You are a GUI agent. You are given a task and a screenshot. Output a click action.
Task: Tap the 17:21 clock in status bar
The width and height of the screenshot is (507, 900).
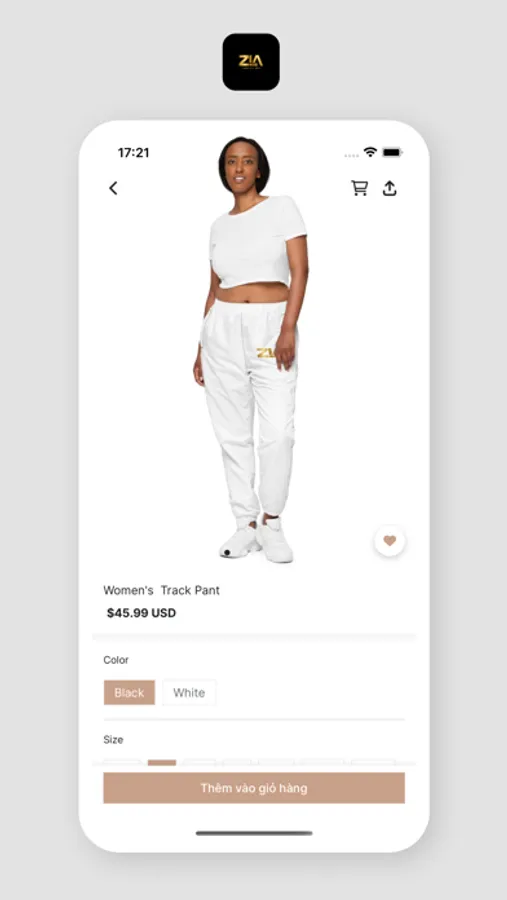[x=133, y=153]
